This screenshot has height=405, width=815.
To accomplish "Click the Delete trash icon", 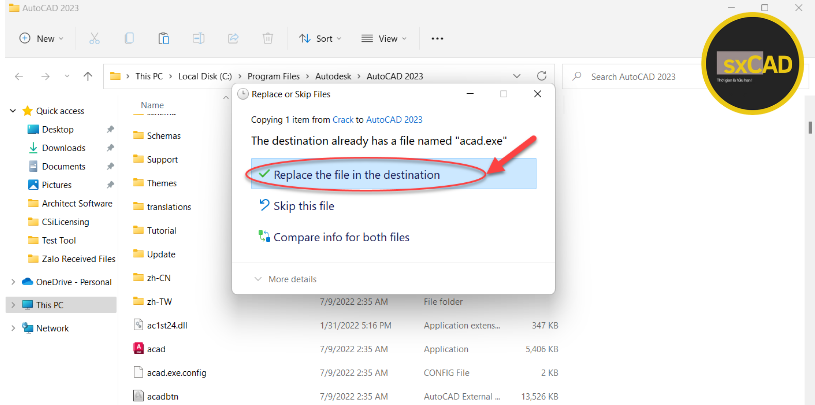I will [268, 38].
